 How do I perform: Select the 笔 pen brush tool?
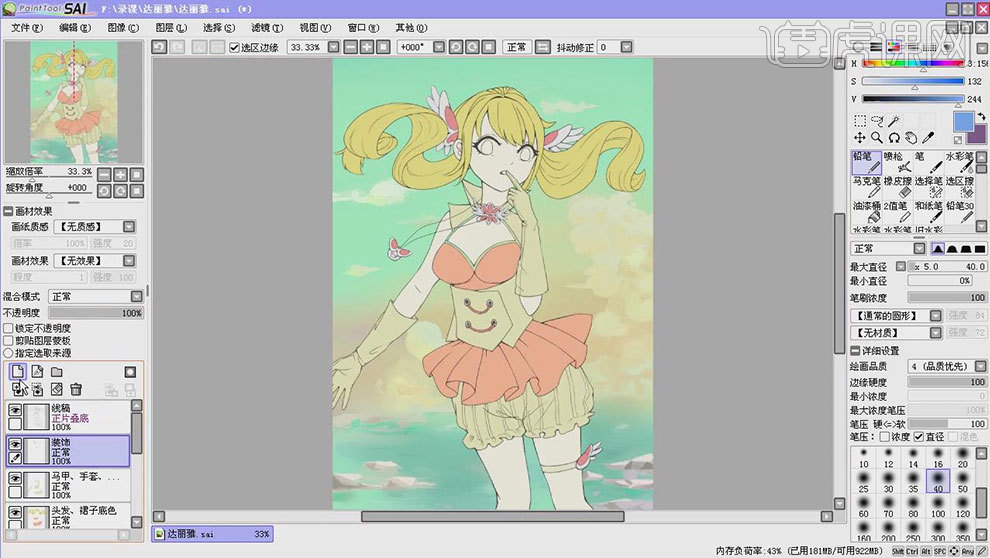coord(928,163)
